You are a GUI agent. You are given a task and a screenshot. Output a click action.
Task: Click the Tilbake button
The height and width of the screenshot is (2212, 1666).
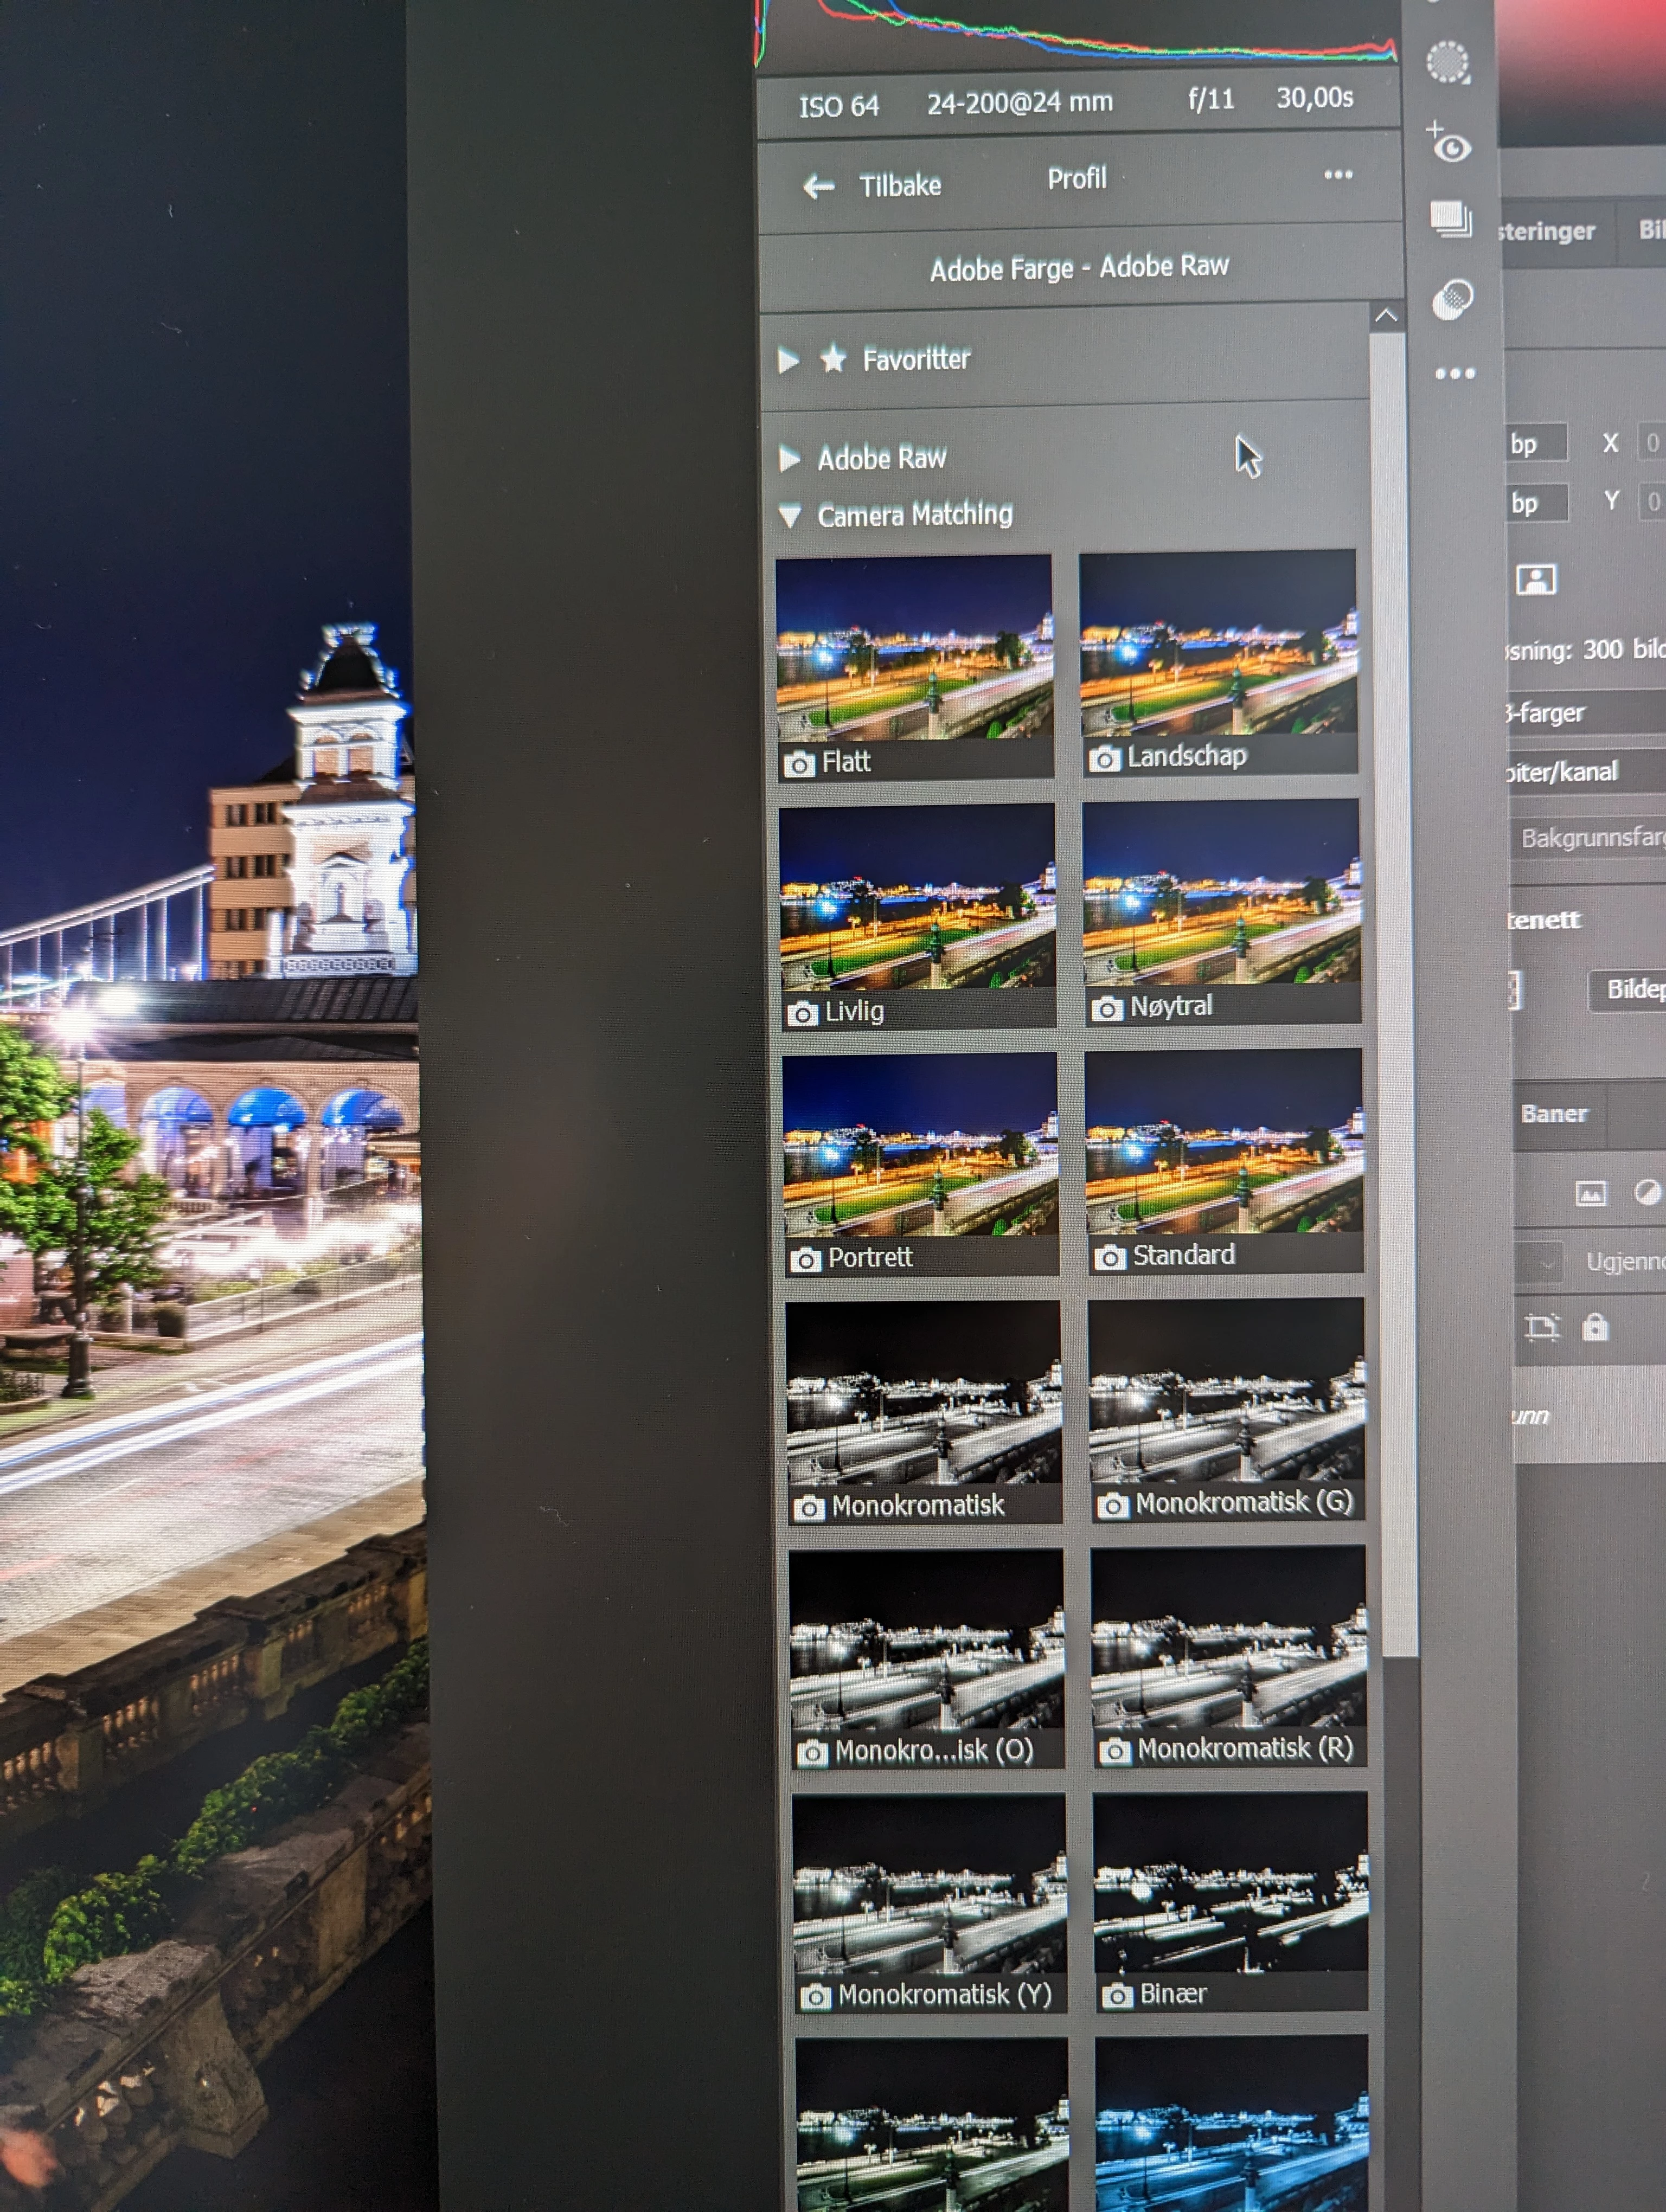[899, 186]
